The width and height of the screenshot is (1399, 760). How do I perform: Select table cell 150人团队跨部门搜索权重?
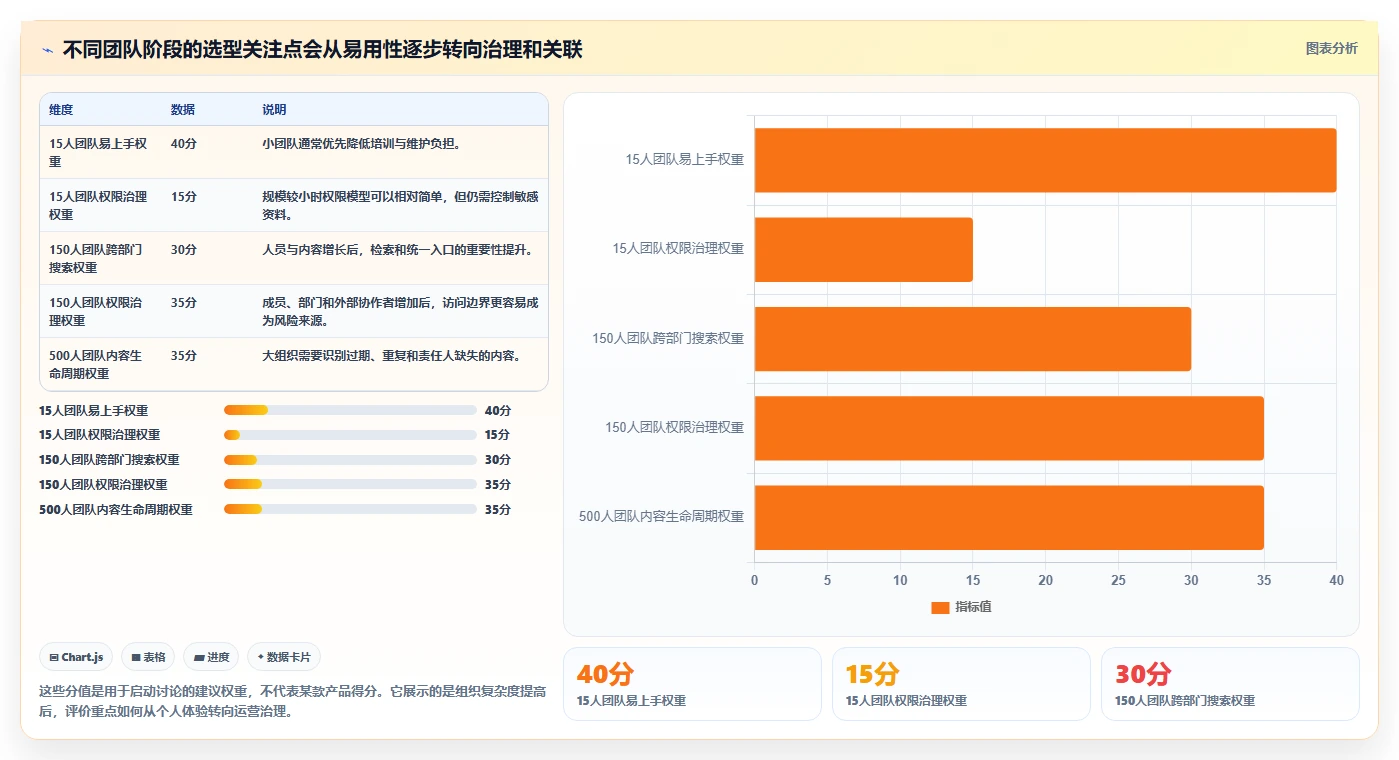pyautogui.click(x=99, y=258)
